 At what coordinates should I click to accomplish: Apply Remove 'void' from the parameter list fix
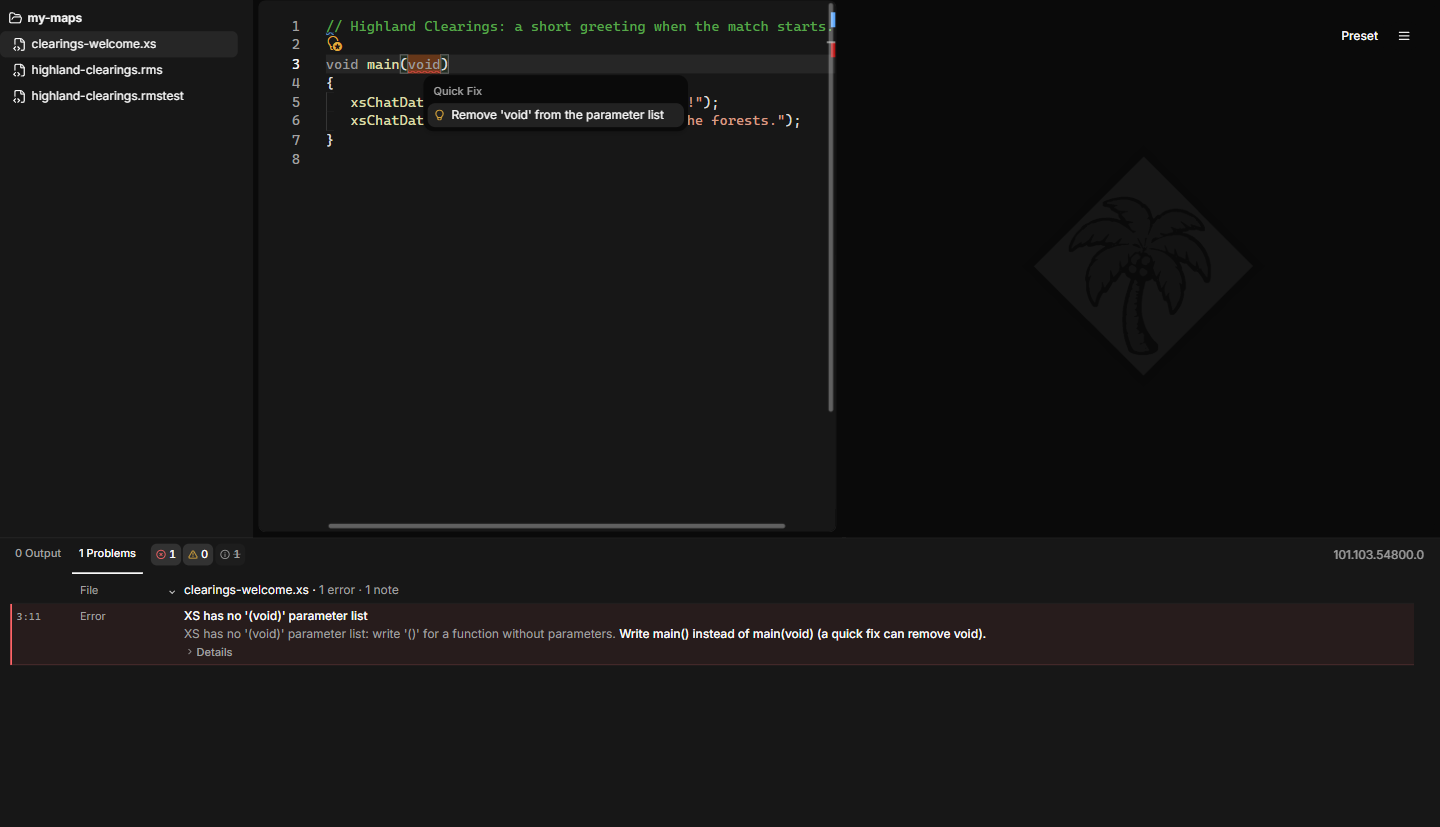point(556,115)
